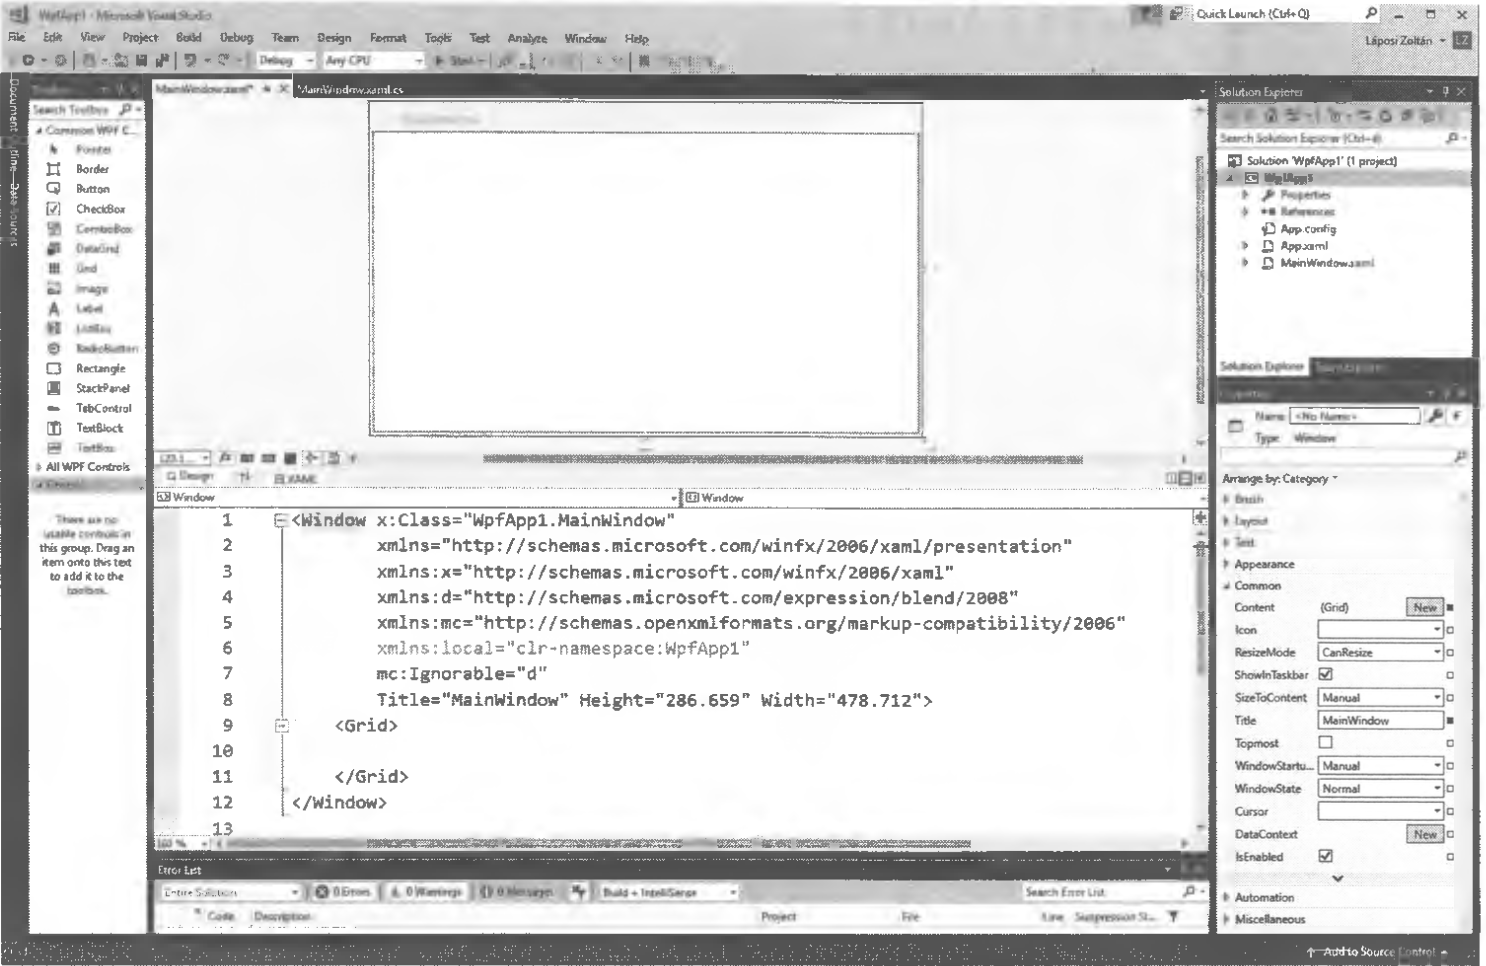Expand the Miscellaneous property category
The image size is (1486, 966).
(x=1227, y=920)
